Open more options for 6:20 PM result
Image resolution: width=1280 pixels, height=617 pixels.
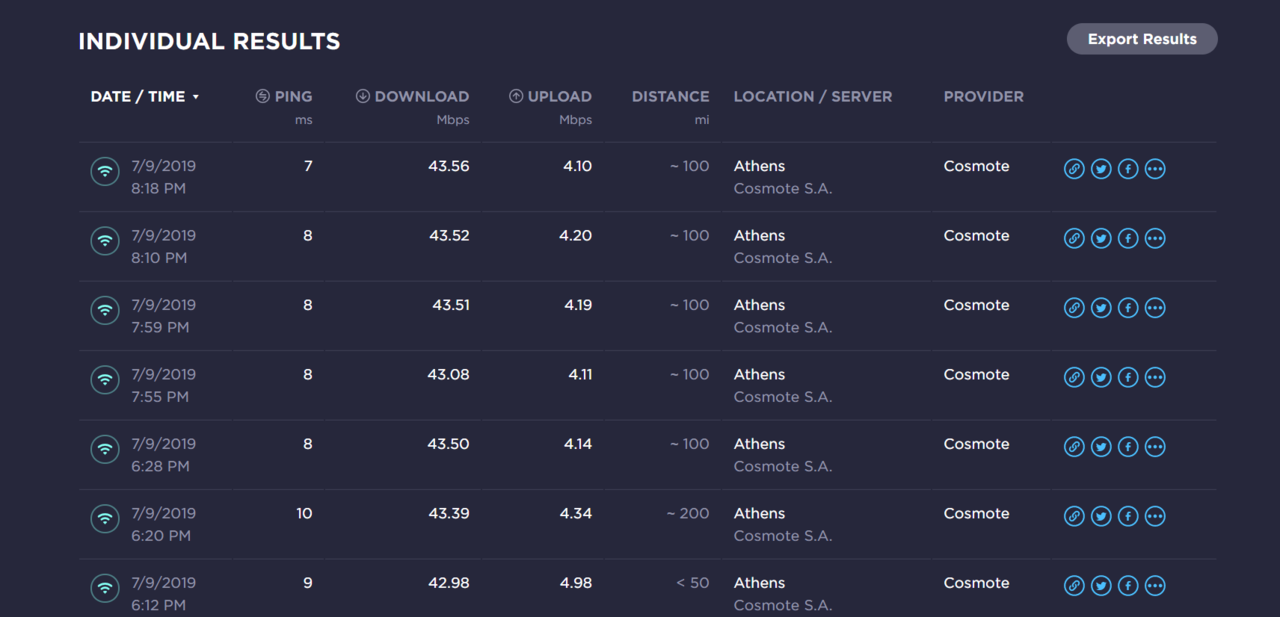(x=1155, y=516)
